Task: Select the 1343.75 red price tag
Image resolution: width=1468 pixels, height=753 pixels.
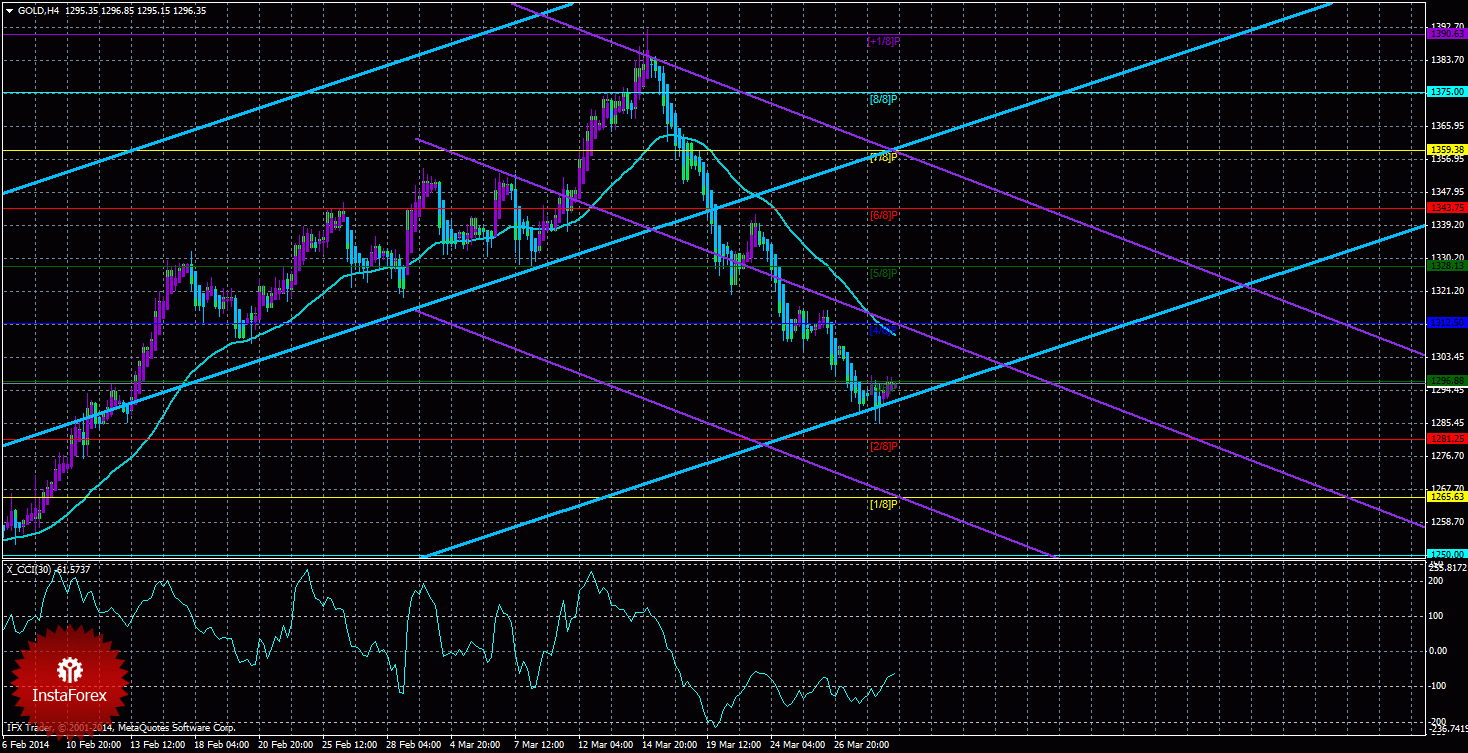Action: [x=1447, y=208]
